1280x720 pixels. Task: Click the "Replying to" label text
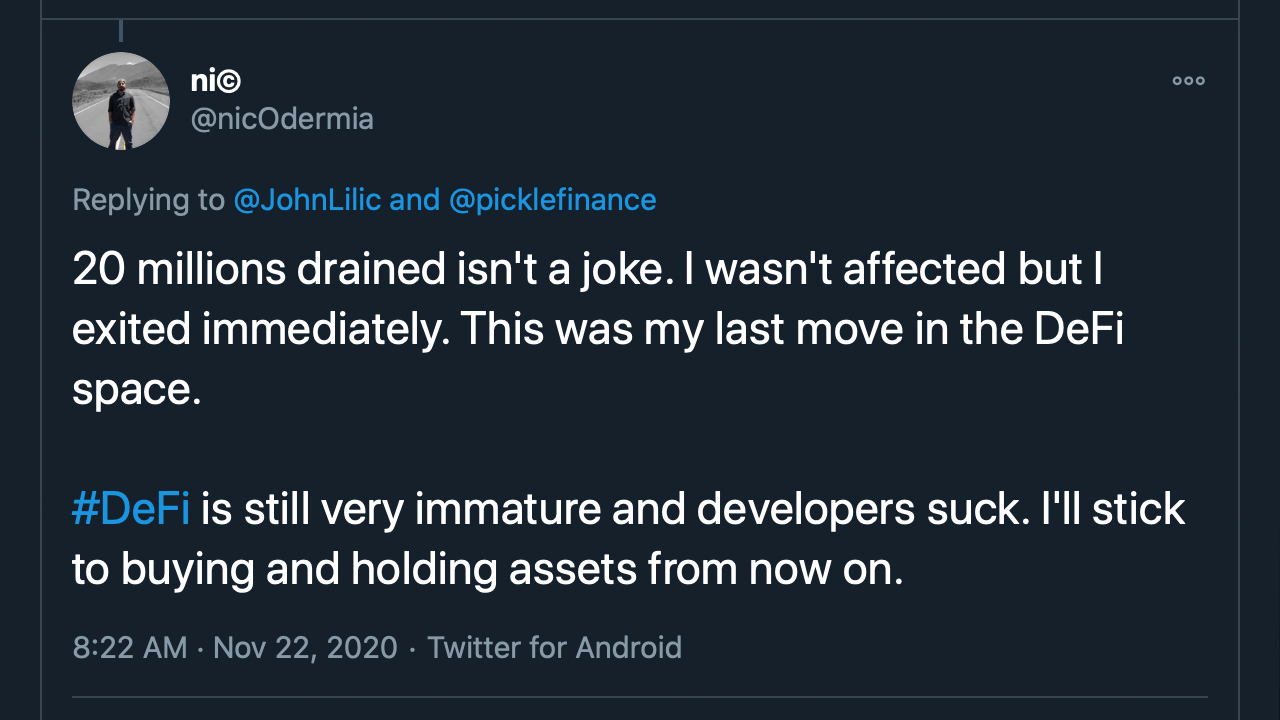click(148, 200)
